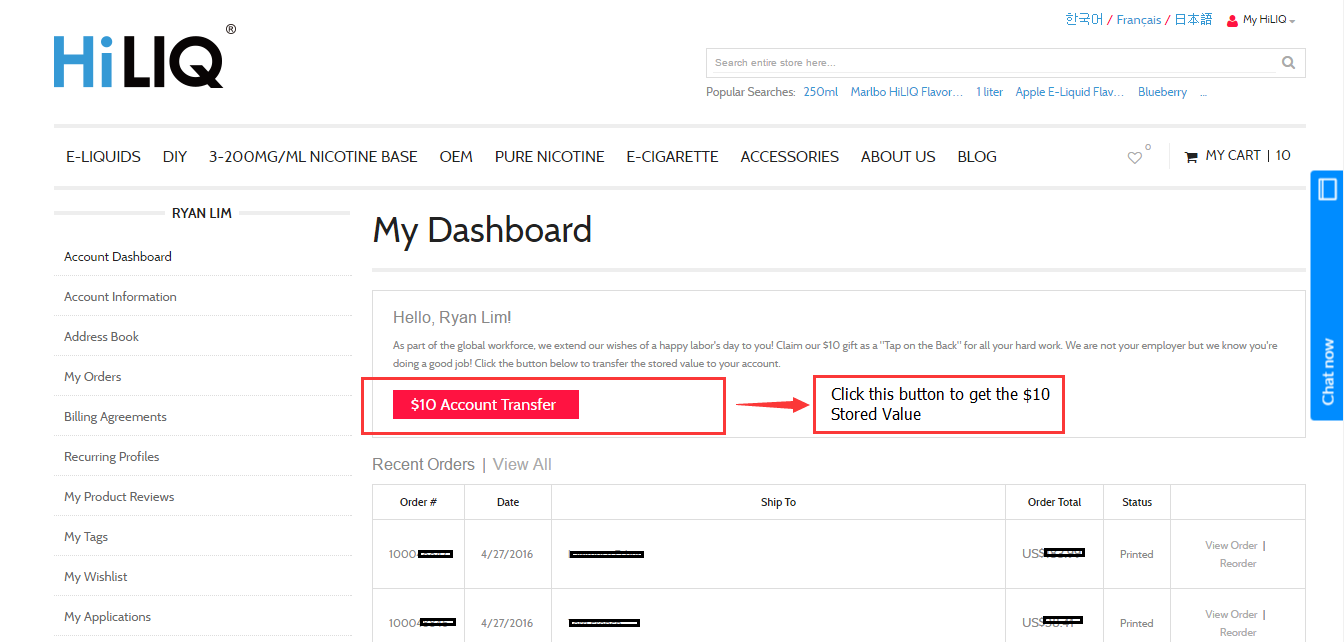Click the $10 Account Transfer button
This screenshot has height=642, width=1344.
486,405
